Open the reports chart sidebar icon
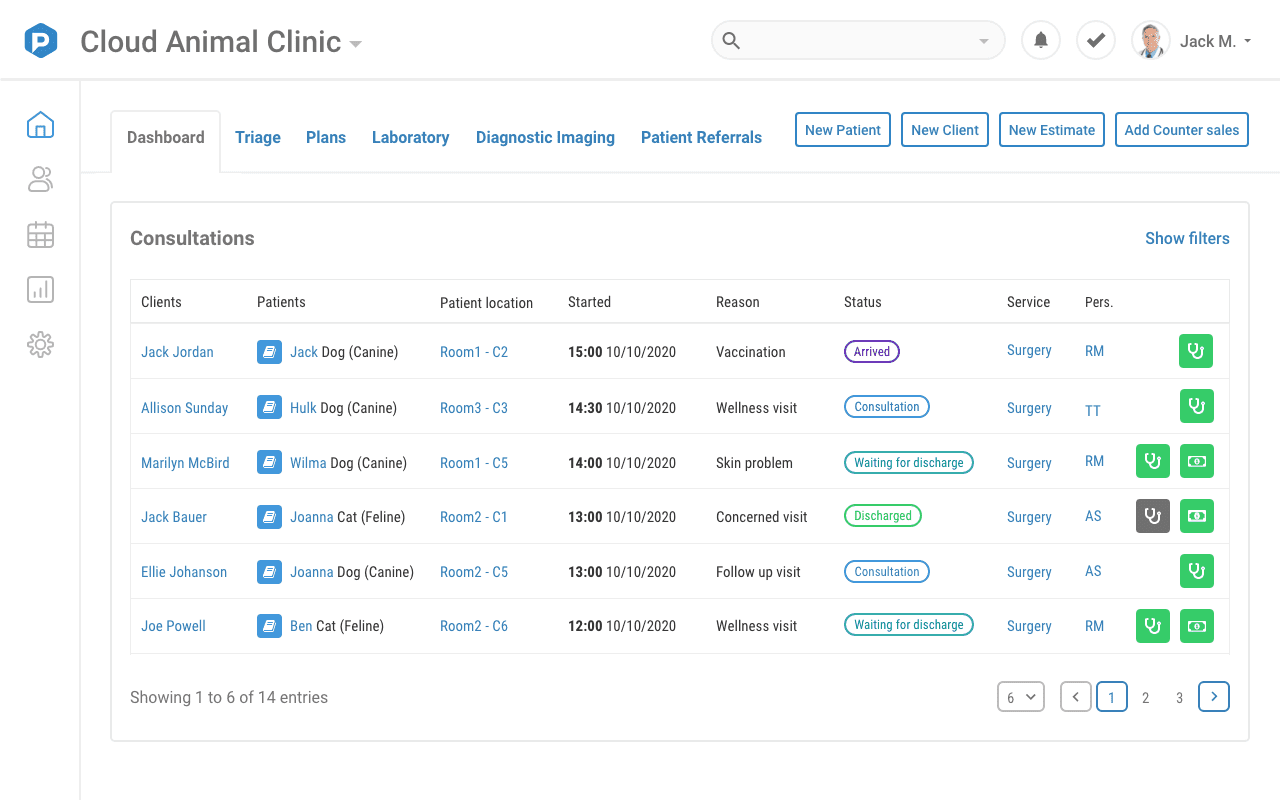This screenshot has height=800, width=1280. 40,290
